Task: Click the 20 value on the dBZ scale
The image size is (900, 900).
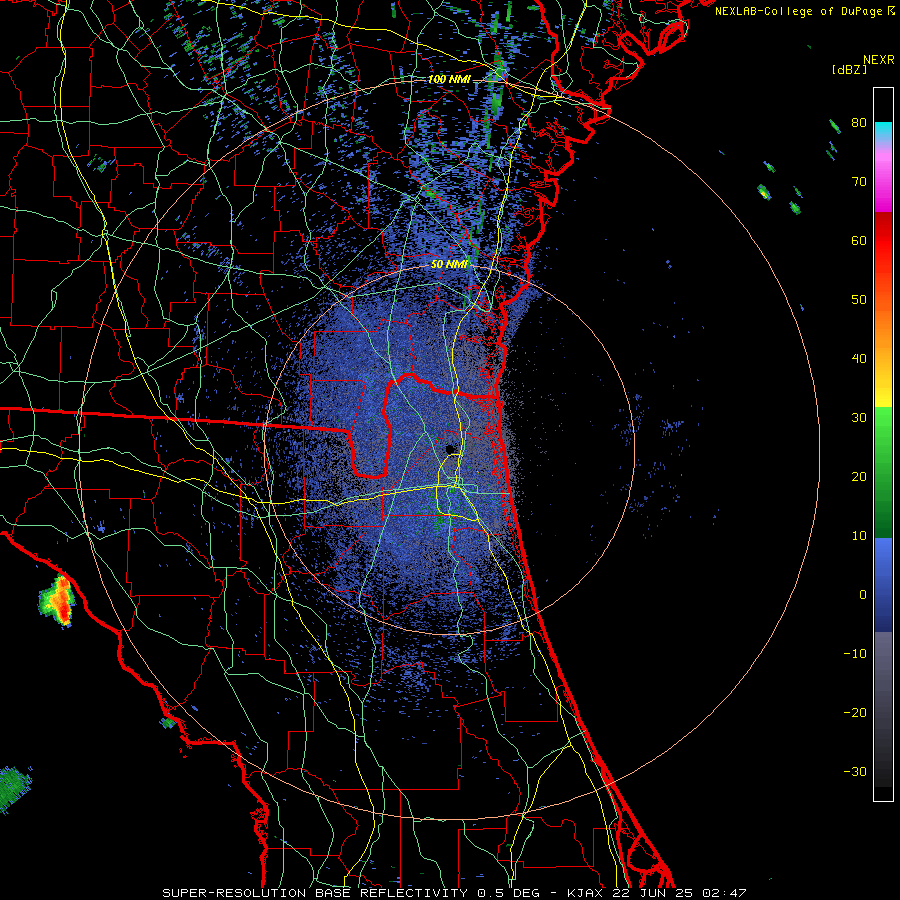Action: point(859,477)
